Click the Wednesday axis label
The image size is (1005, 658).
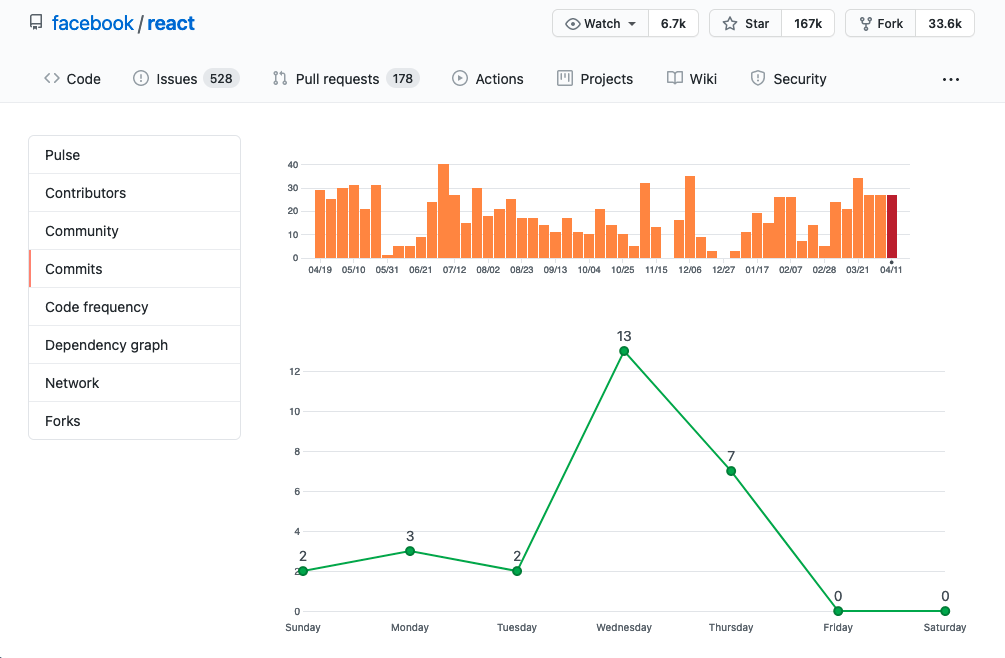coord(624,627)
